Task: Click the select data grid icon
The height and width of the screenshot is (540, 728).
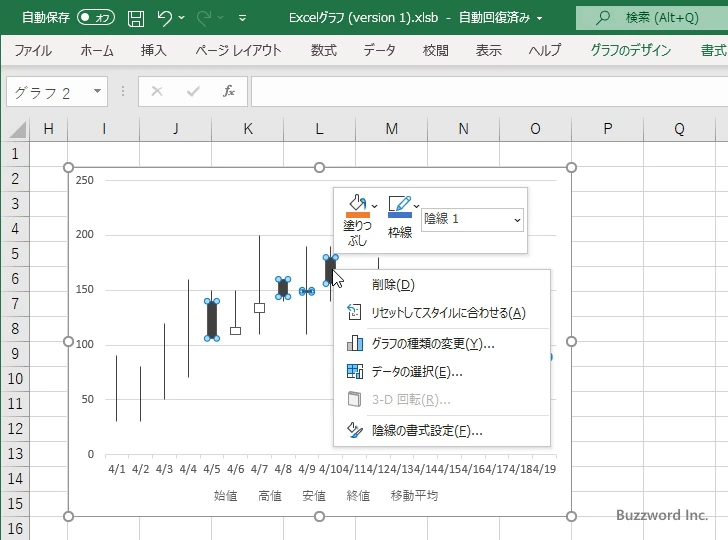Action: click(x=355, y=371)
